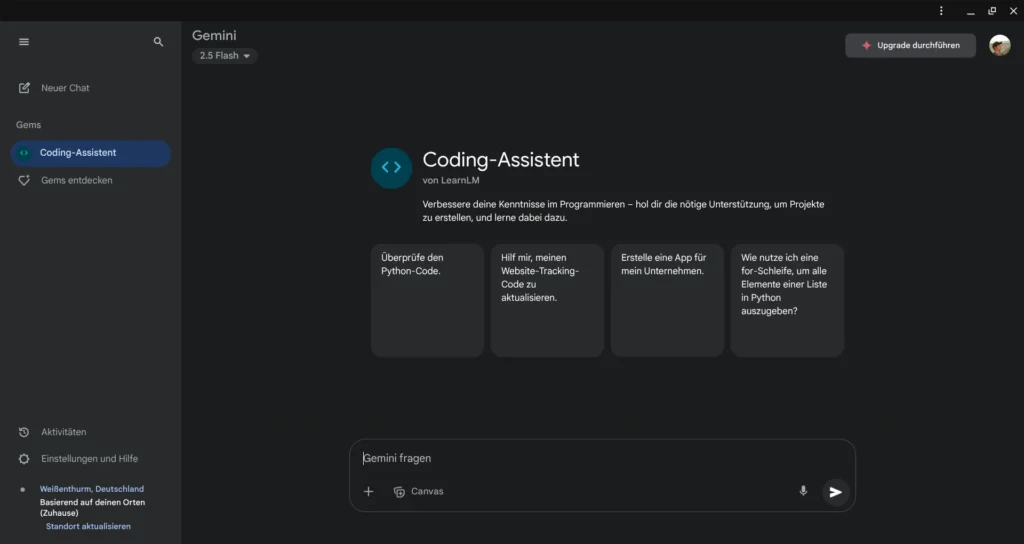This screenshot has height=544, width=1024.
Task: Click the plus icon to add files
Action: [x=368, y=491]
